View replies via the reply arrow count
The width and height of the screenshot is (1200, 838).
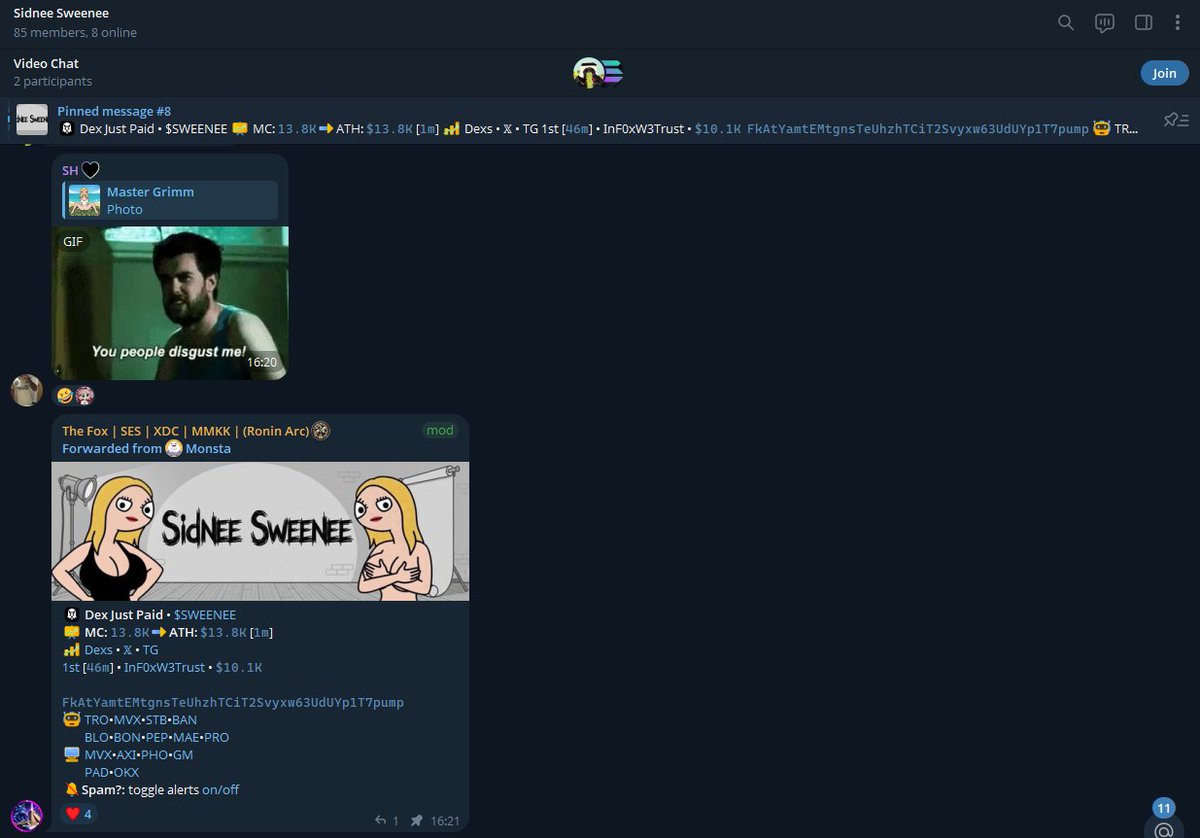[x=387, y=820]
